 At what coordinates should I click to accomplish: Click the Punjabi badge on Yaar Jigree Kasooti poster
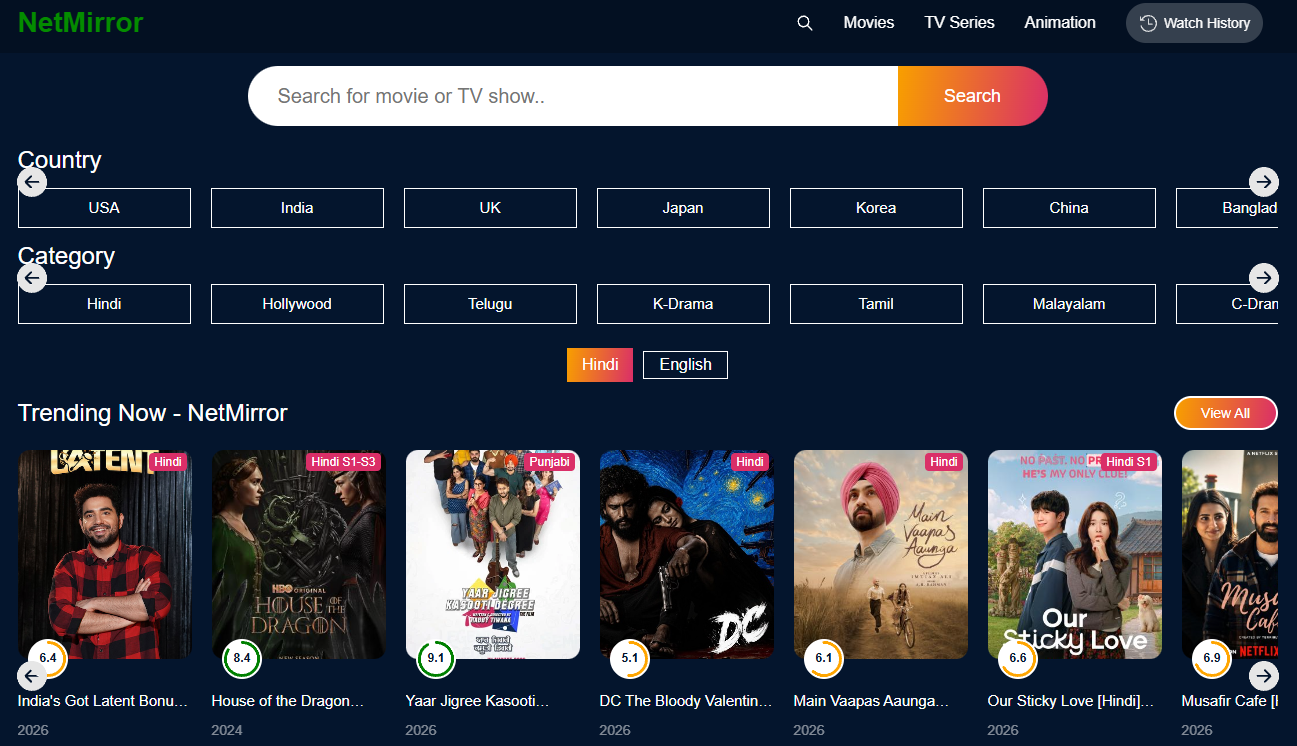point(549,462)
